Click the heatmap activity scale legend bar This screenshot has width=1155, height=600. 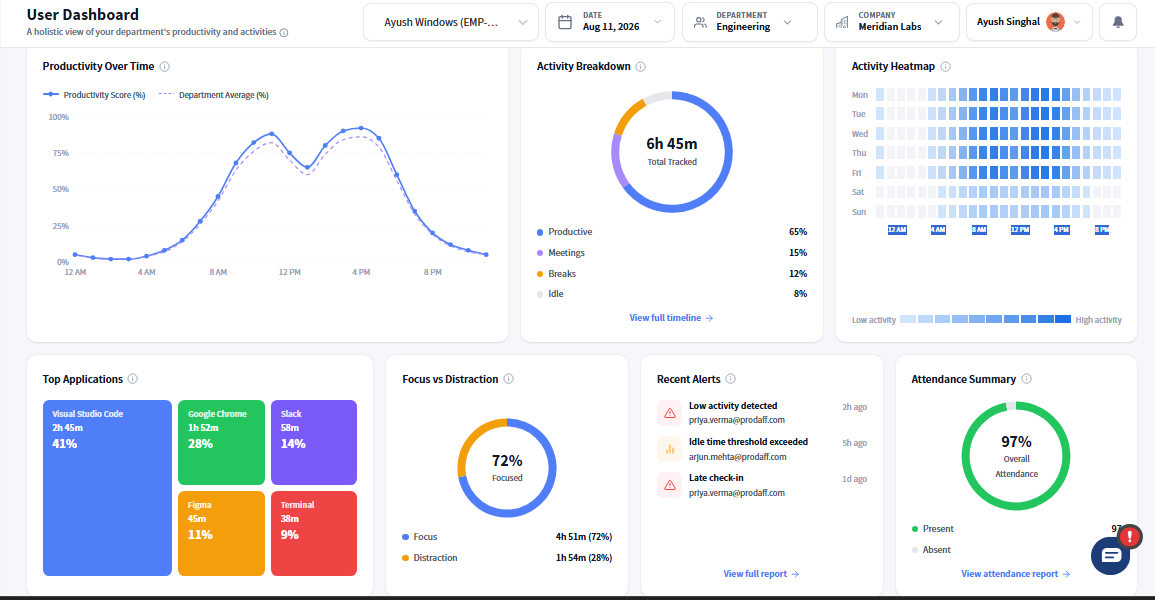click(986, 319)
